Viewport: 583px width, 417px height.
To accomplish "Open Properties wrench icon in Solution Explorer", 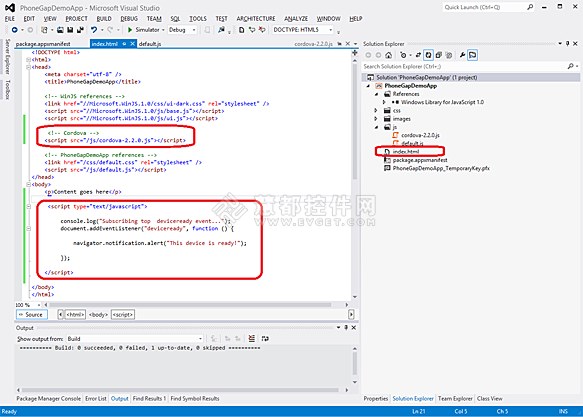I will [x=462, y=55].
